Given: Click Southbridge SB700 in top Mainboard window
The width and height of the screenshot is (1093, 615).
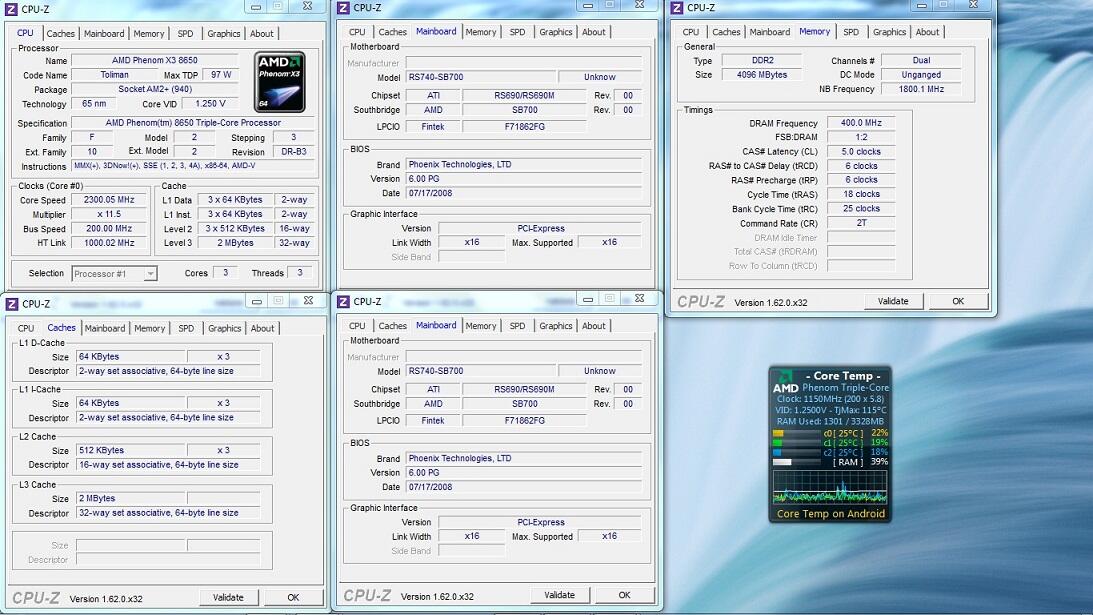Looking at the screenshot, I should pos(525,110).
